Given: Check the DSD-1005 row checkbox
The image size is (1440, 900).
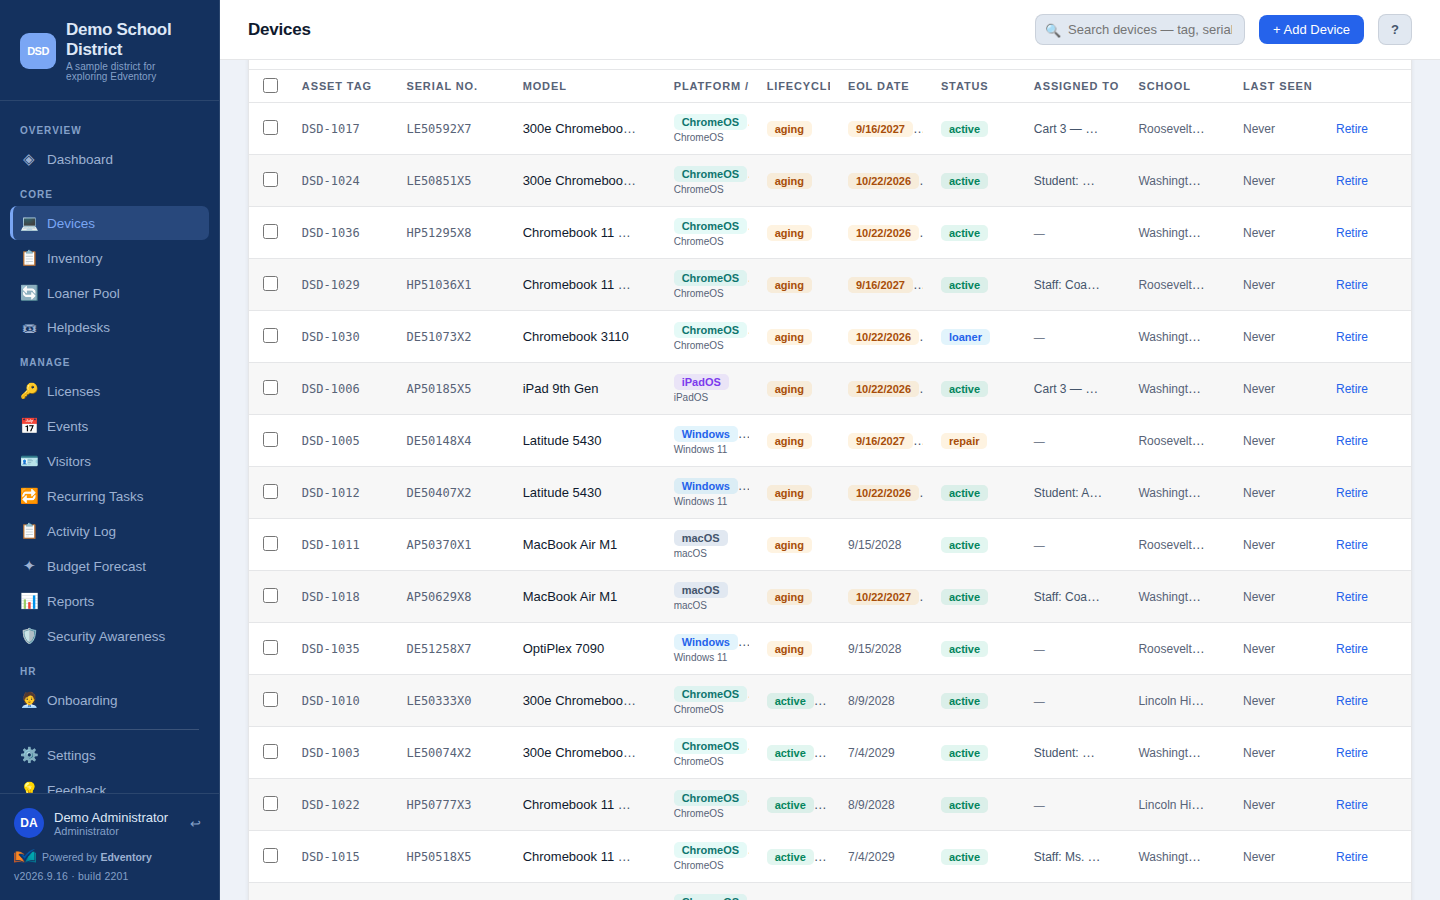Looking at the screenshot, I should [270, 439].
